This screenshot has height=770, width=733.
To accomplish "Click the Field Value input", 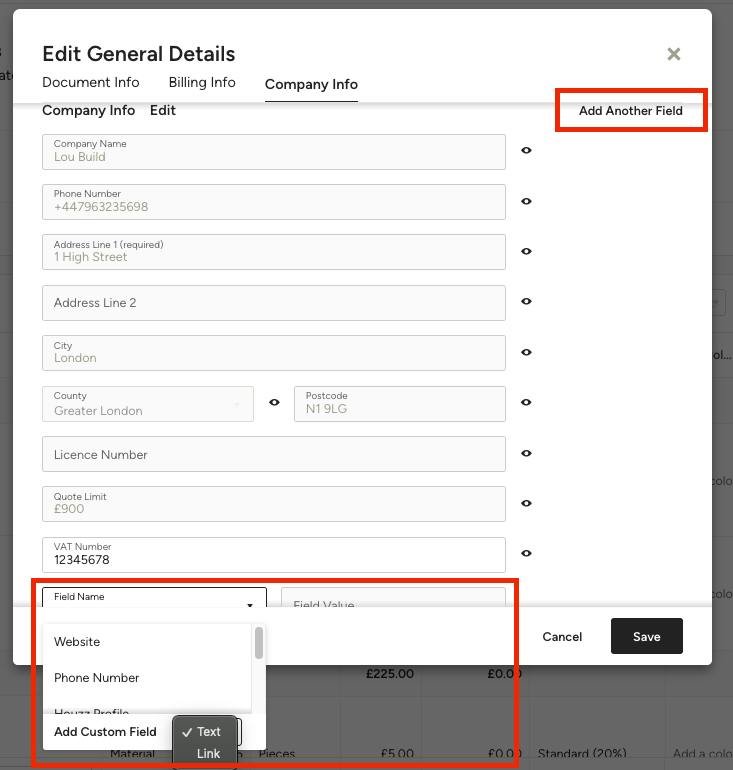I will pyautogui.click(x=393, y=598).
